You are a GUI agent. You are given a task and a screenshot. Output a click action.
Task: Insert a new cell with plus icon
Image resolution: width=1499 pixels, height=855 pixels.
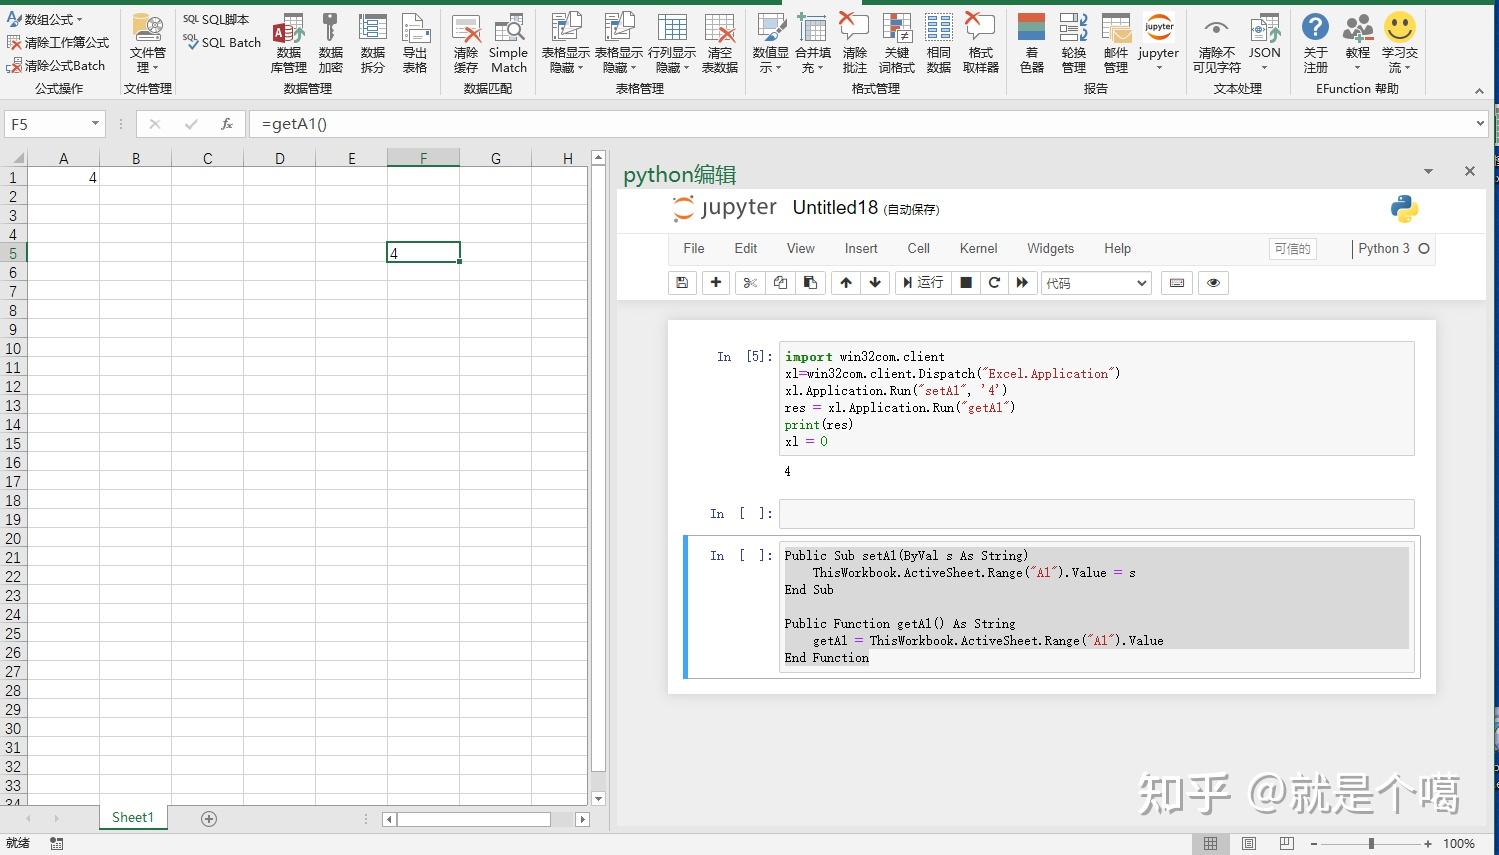tap(716, 283)
